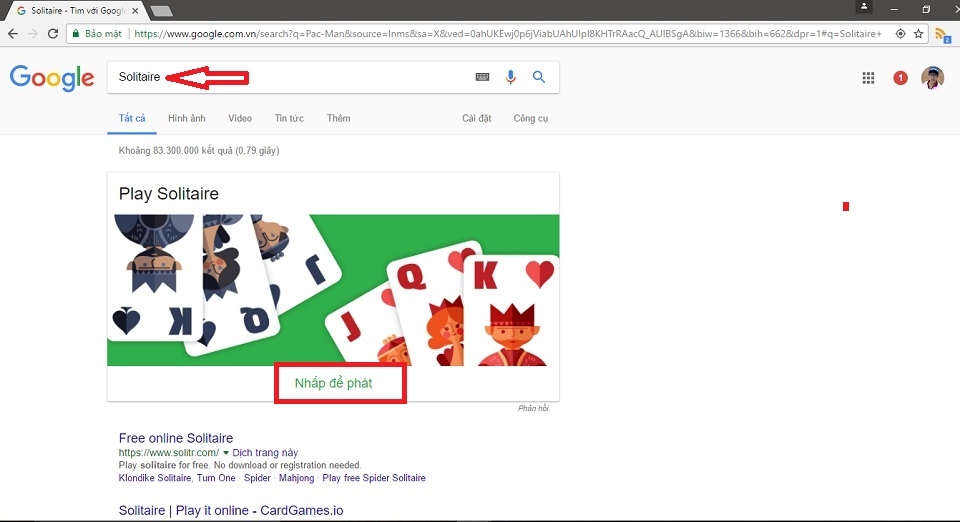Start voice search with the microphone

coord(511,76)
